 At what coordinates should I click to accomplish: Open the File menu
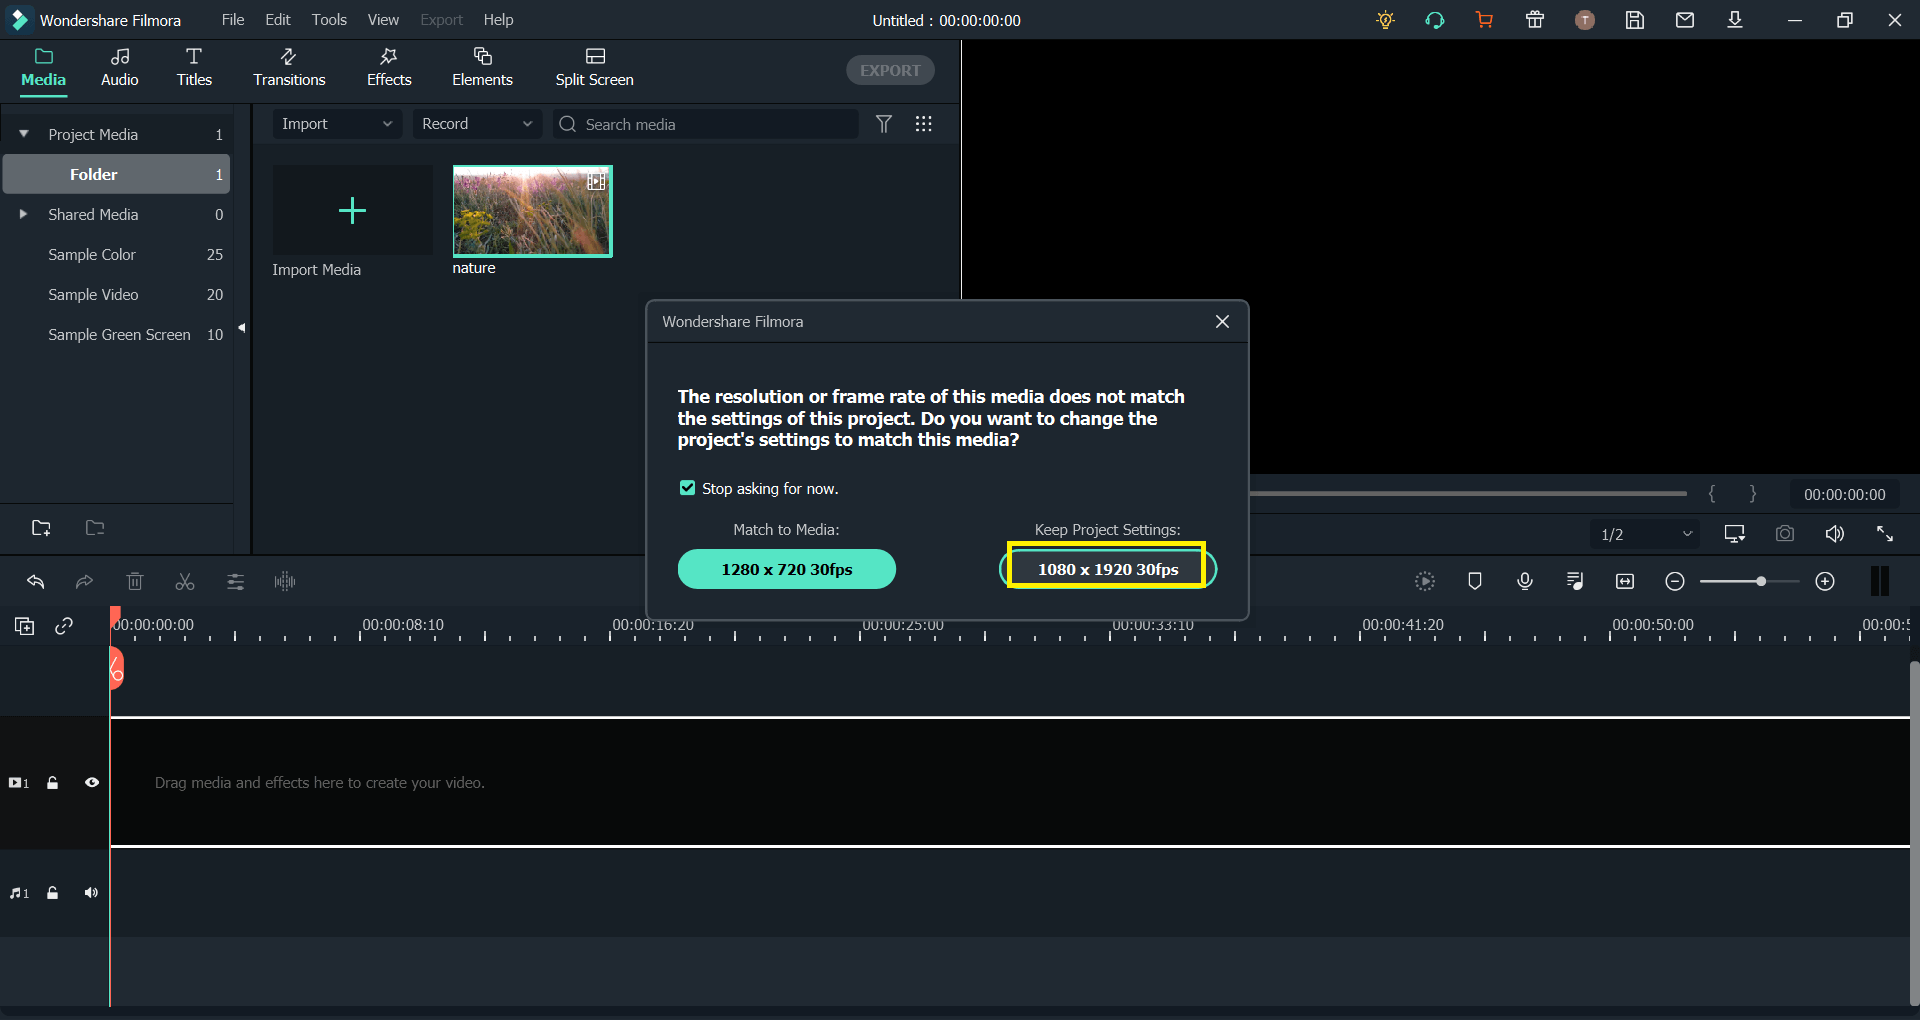point(233,20)
